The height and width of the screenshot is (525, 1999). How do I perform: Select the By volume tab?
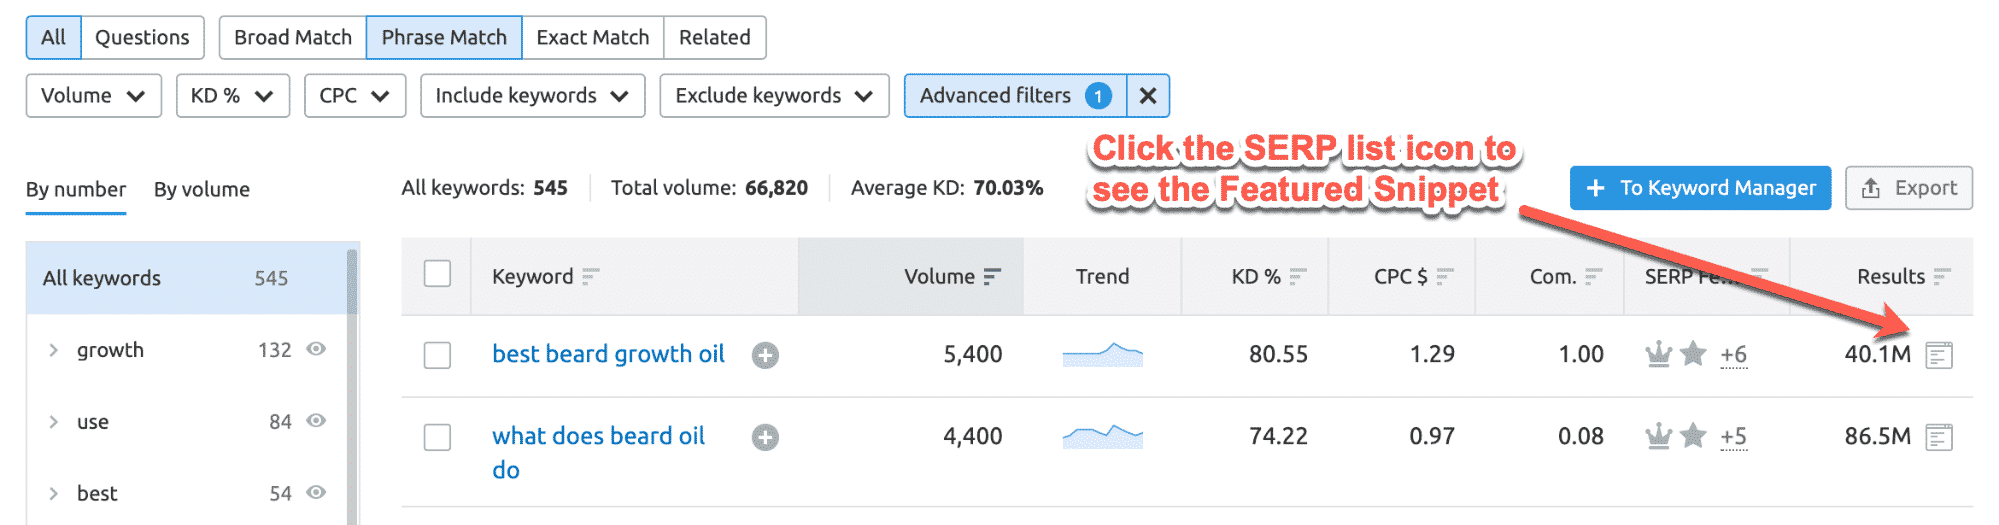(x=202, y=190)
